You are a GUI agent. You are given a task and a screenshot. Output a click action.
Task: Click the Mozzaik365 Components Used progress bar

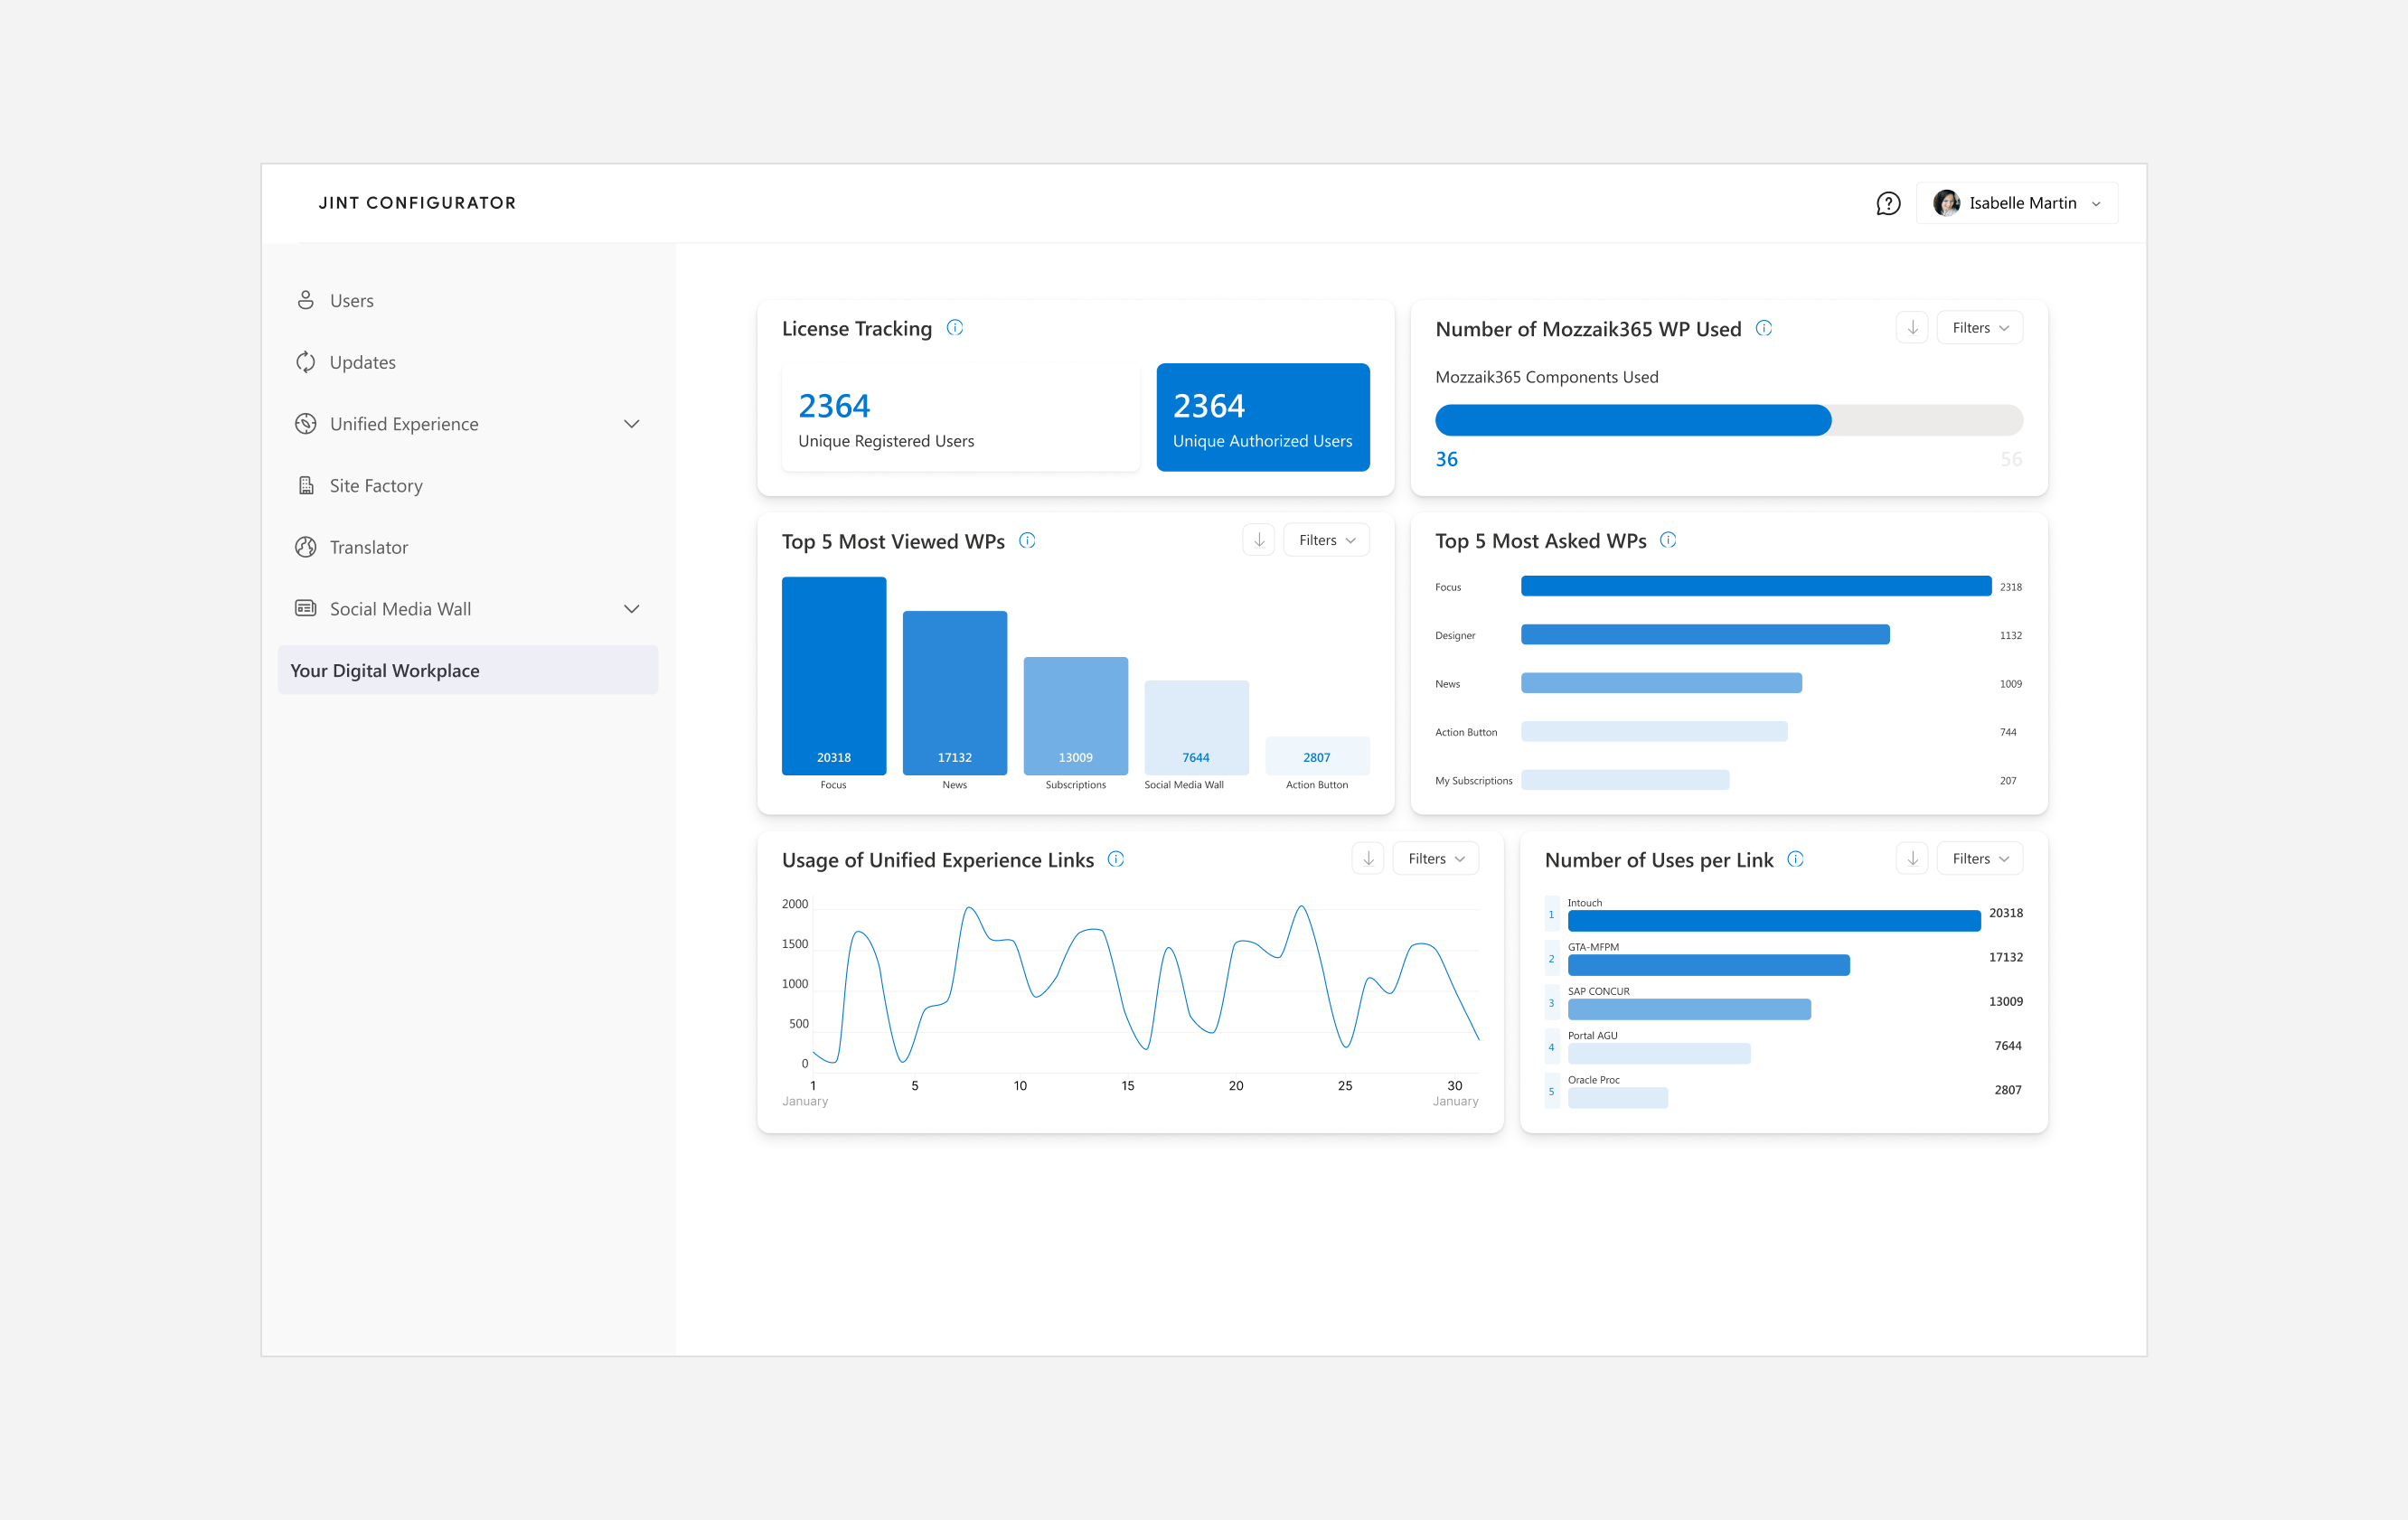pyautogui.click(x=1728, y=420)
